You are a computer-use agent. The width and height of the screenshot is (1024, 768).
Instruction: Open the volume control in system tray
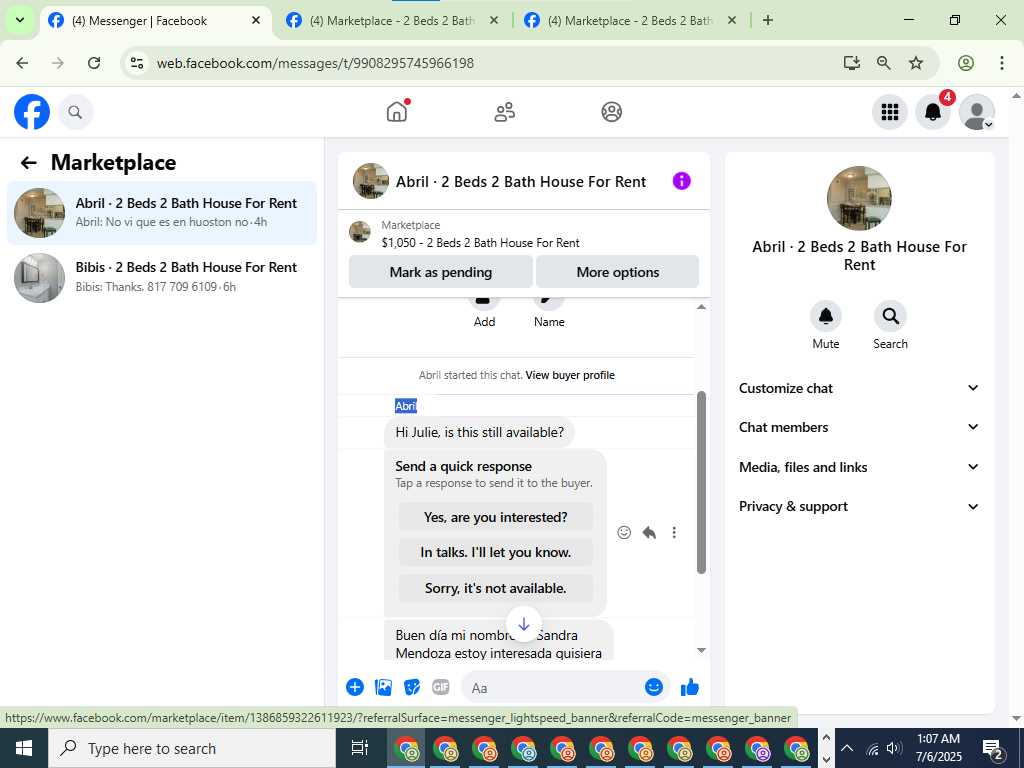pyautogui.click(x=894, y=748)
